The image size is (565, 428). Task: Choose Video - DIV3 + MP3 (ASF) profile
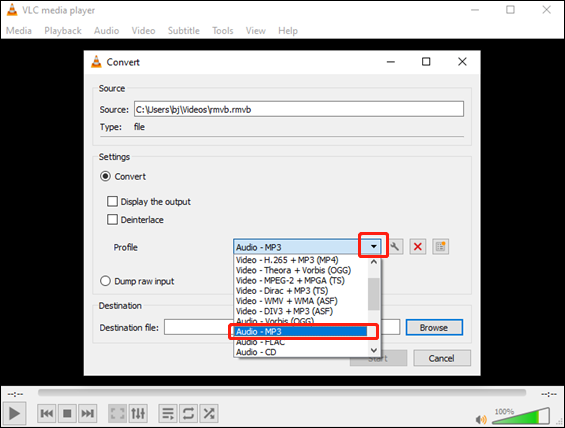click(x=301, y=311)
